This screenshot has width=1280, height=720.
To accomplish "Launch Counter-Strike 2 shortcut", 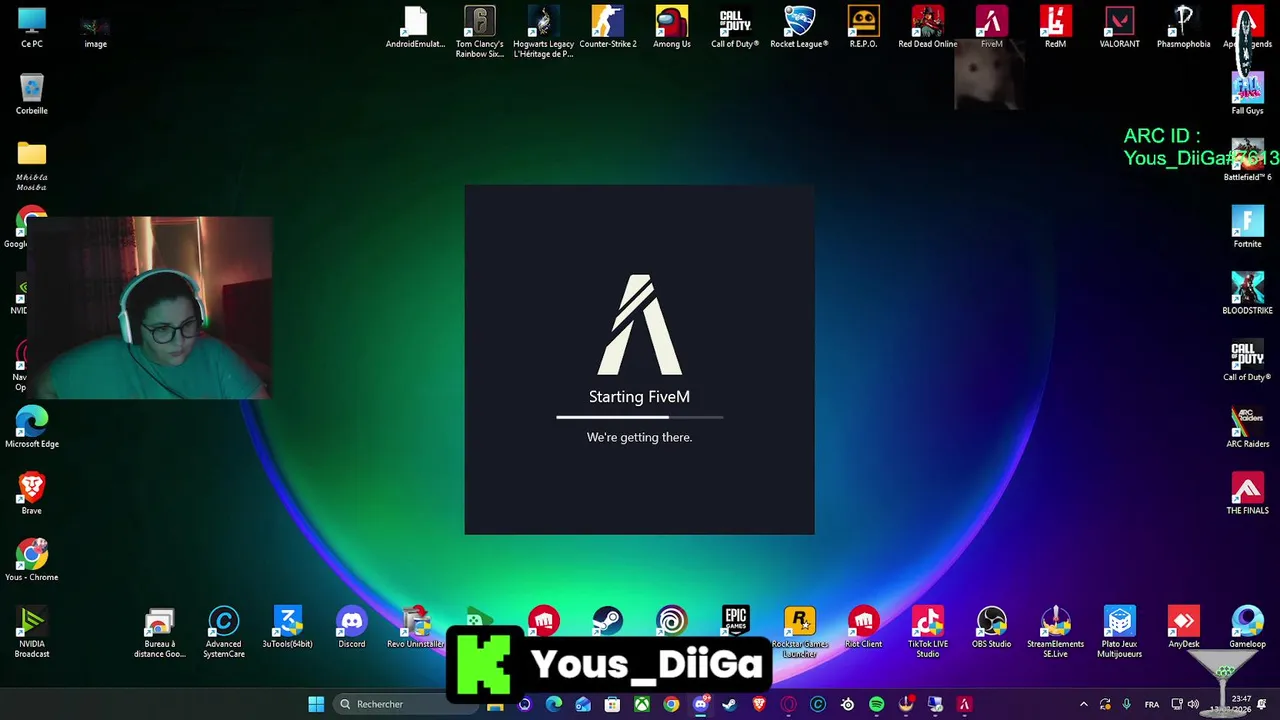I will (608, 28).
